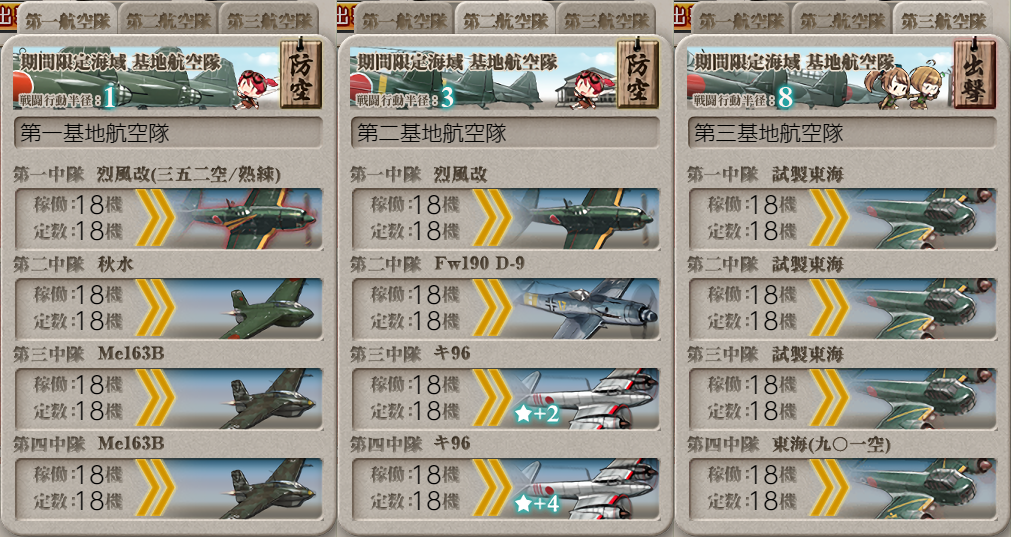Select the キ96 plane with ★+2 improvement
The width and height of the screenshot is (1011, 537).
(x=587, y=398)
